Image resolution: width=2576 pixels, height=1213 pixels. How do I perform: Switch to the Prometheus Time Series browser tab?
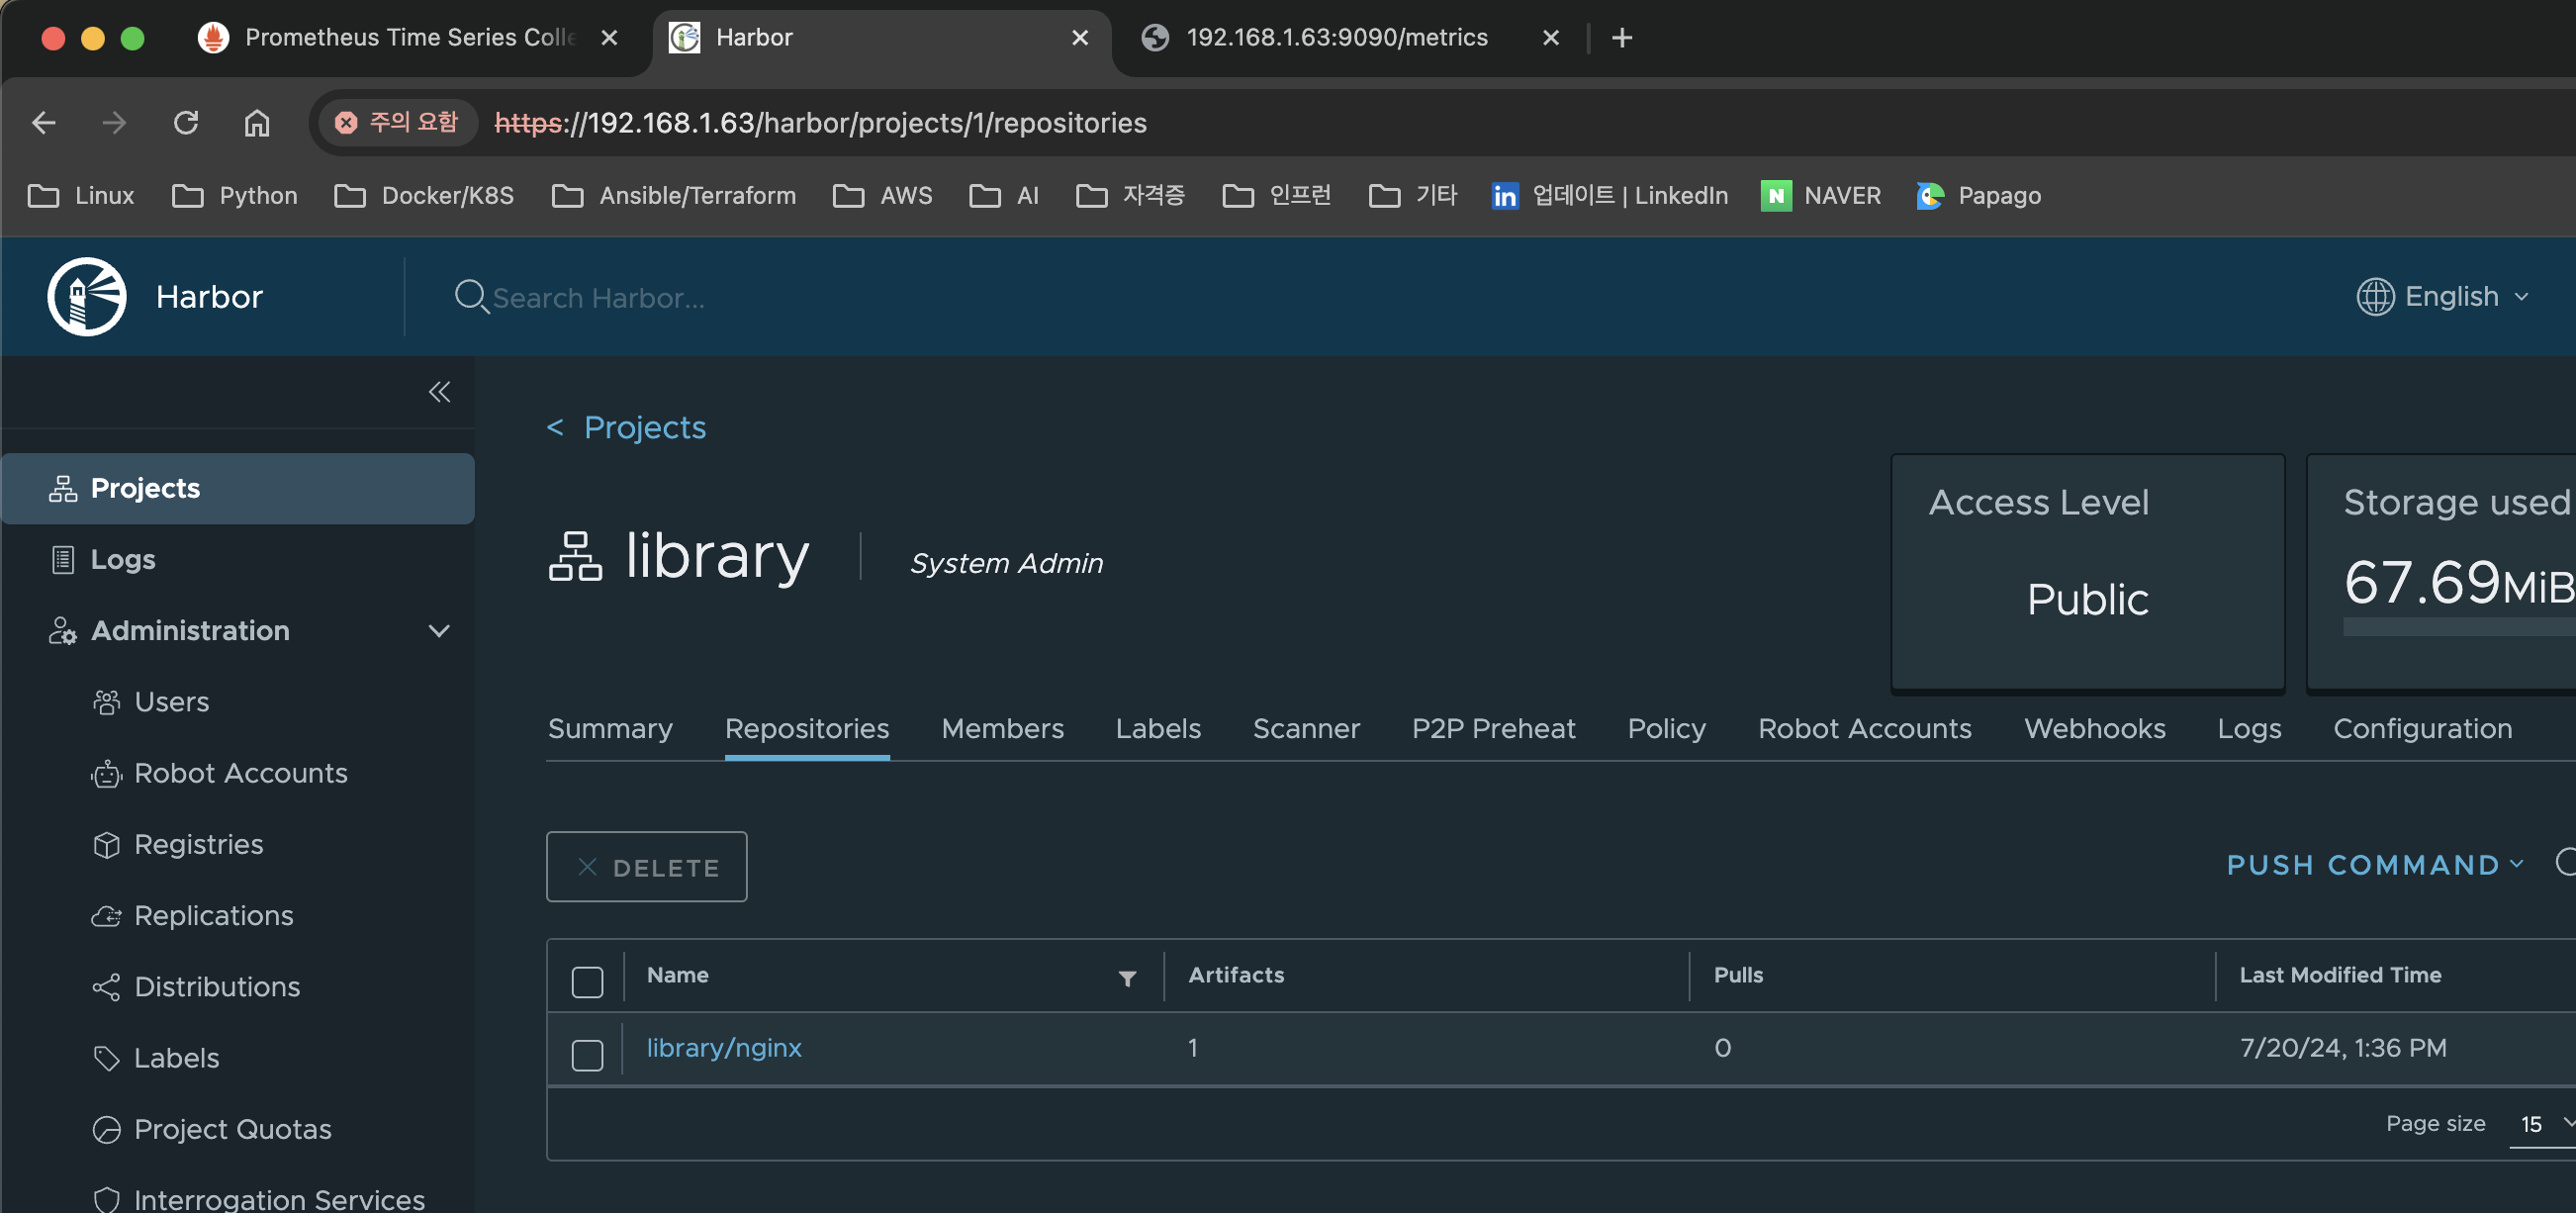(x=410, y=38)
